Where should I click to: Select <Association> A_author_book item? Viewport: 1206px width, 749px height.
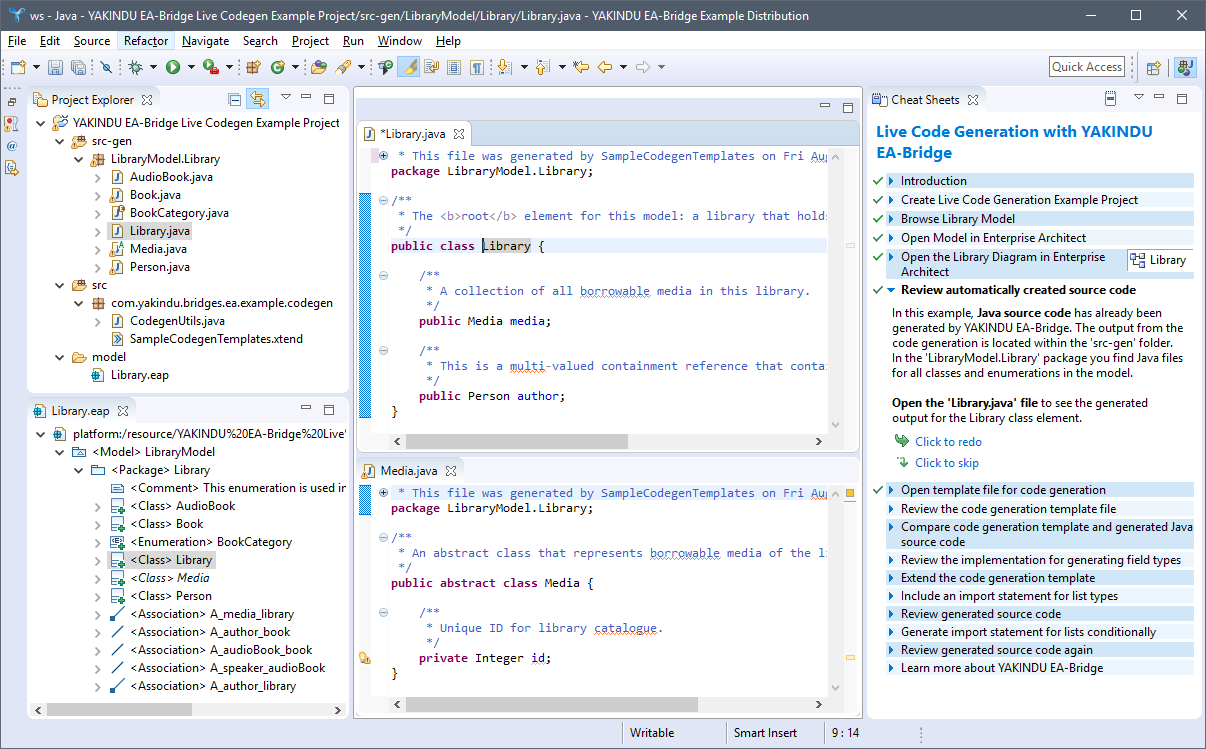[x=210, y=632]
